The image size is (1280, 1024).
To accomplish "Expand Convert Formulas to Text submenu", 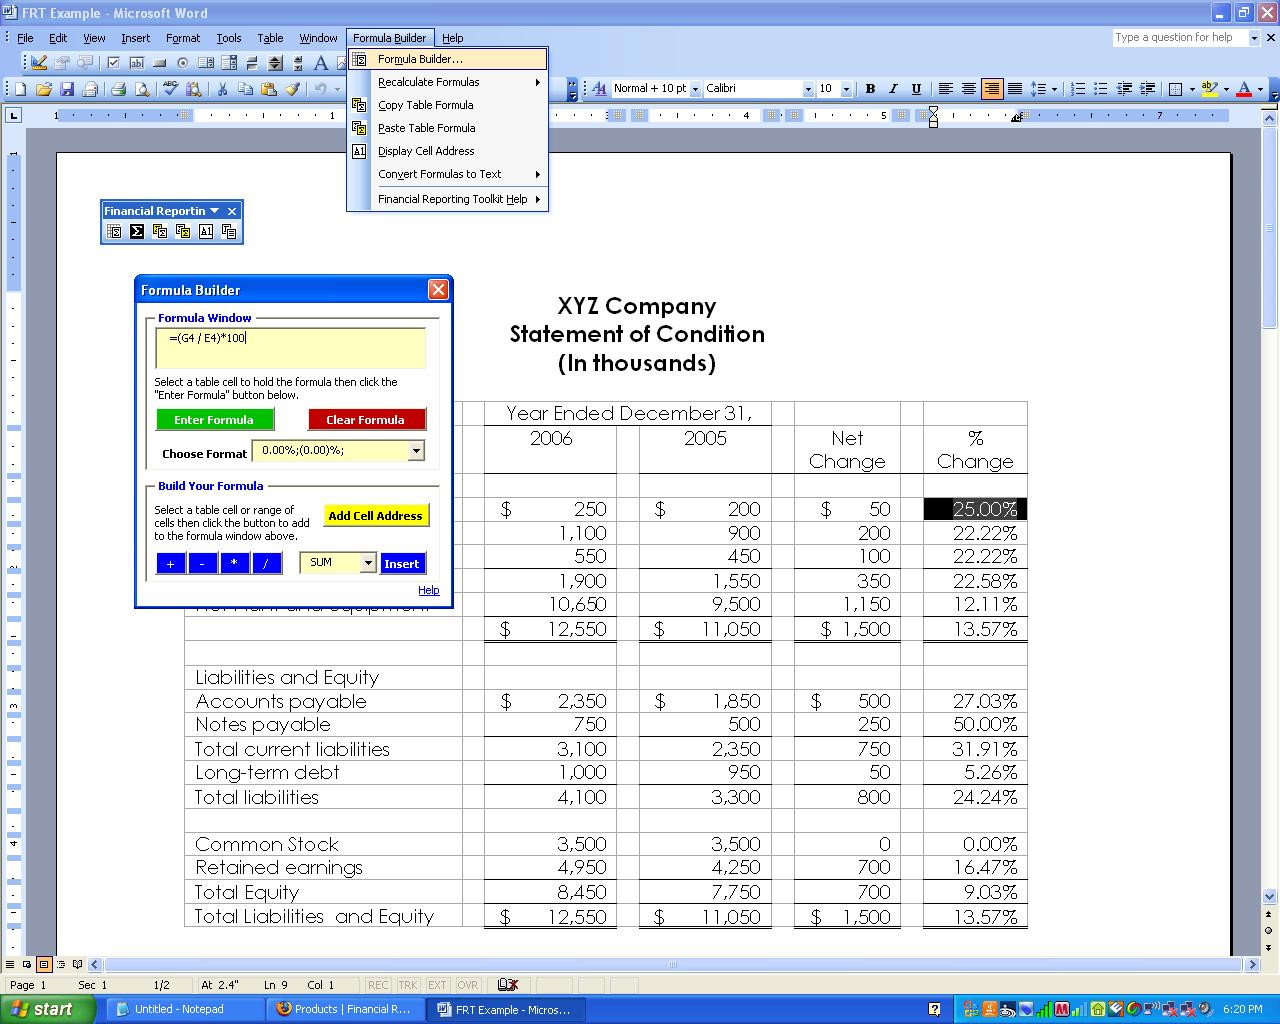I will [x=448, y=174].
